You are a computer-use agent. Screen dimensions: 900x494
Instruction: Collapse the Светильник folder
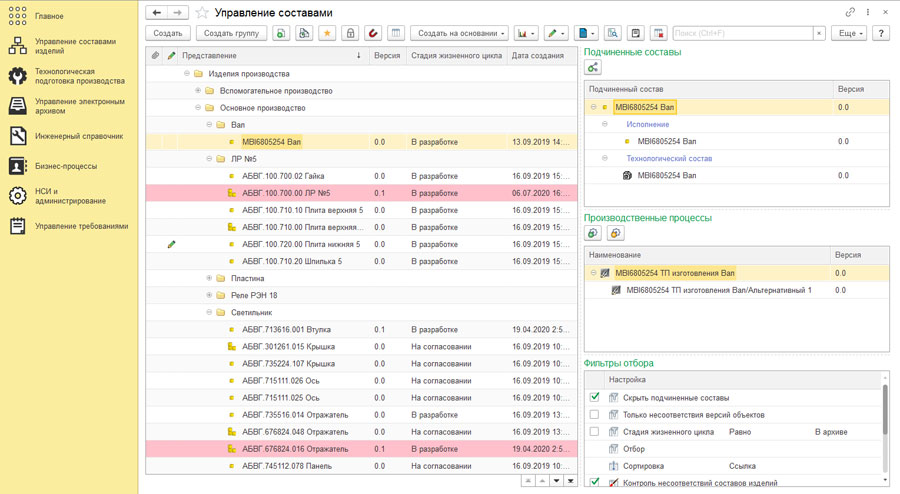pos(209,312)
